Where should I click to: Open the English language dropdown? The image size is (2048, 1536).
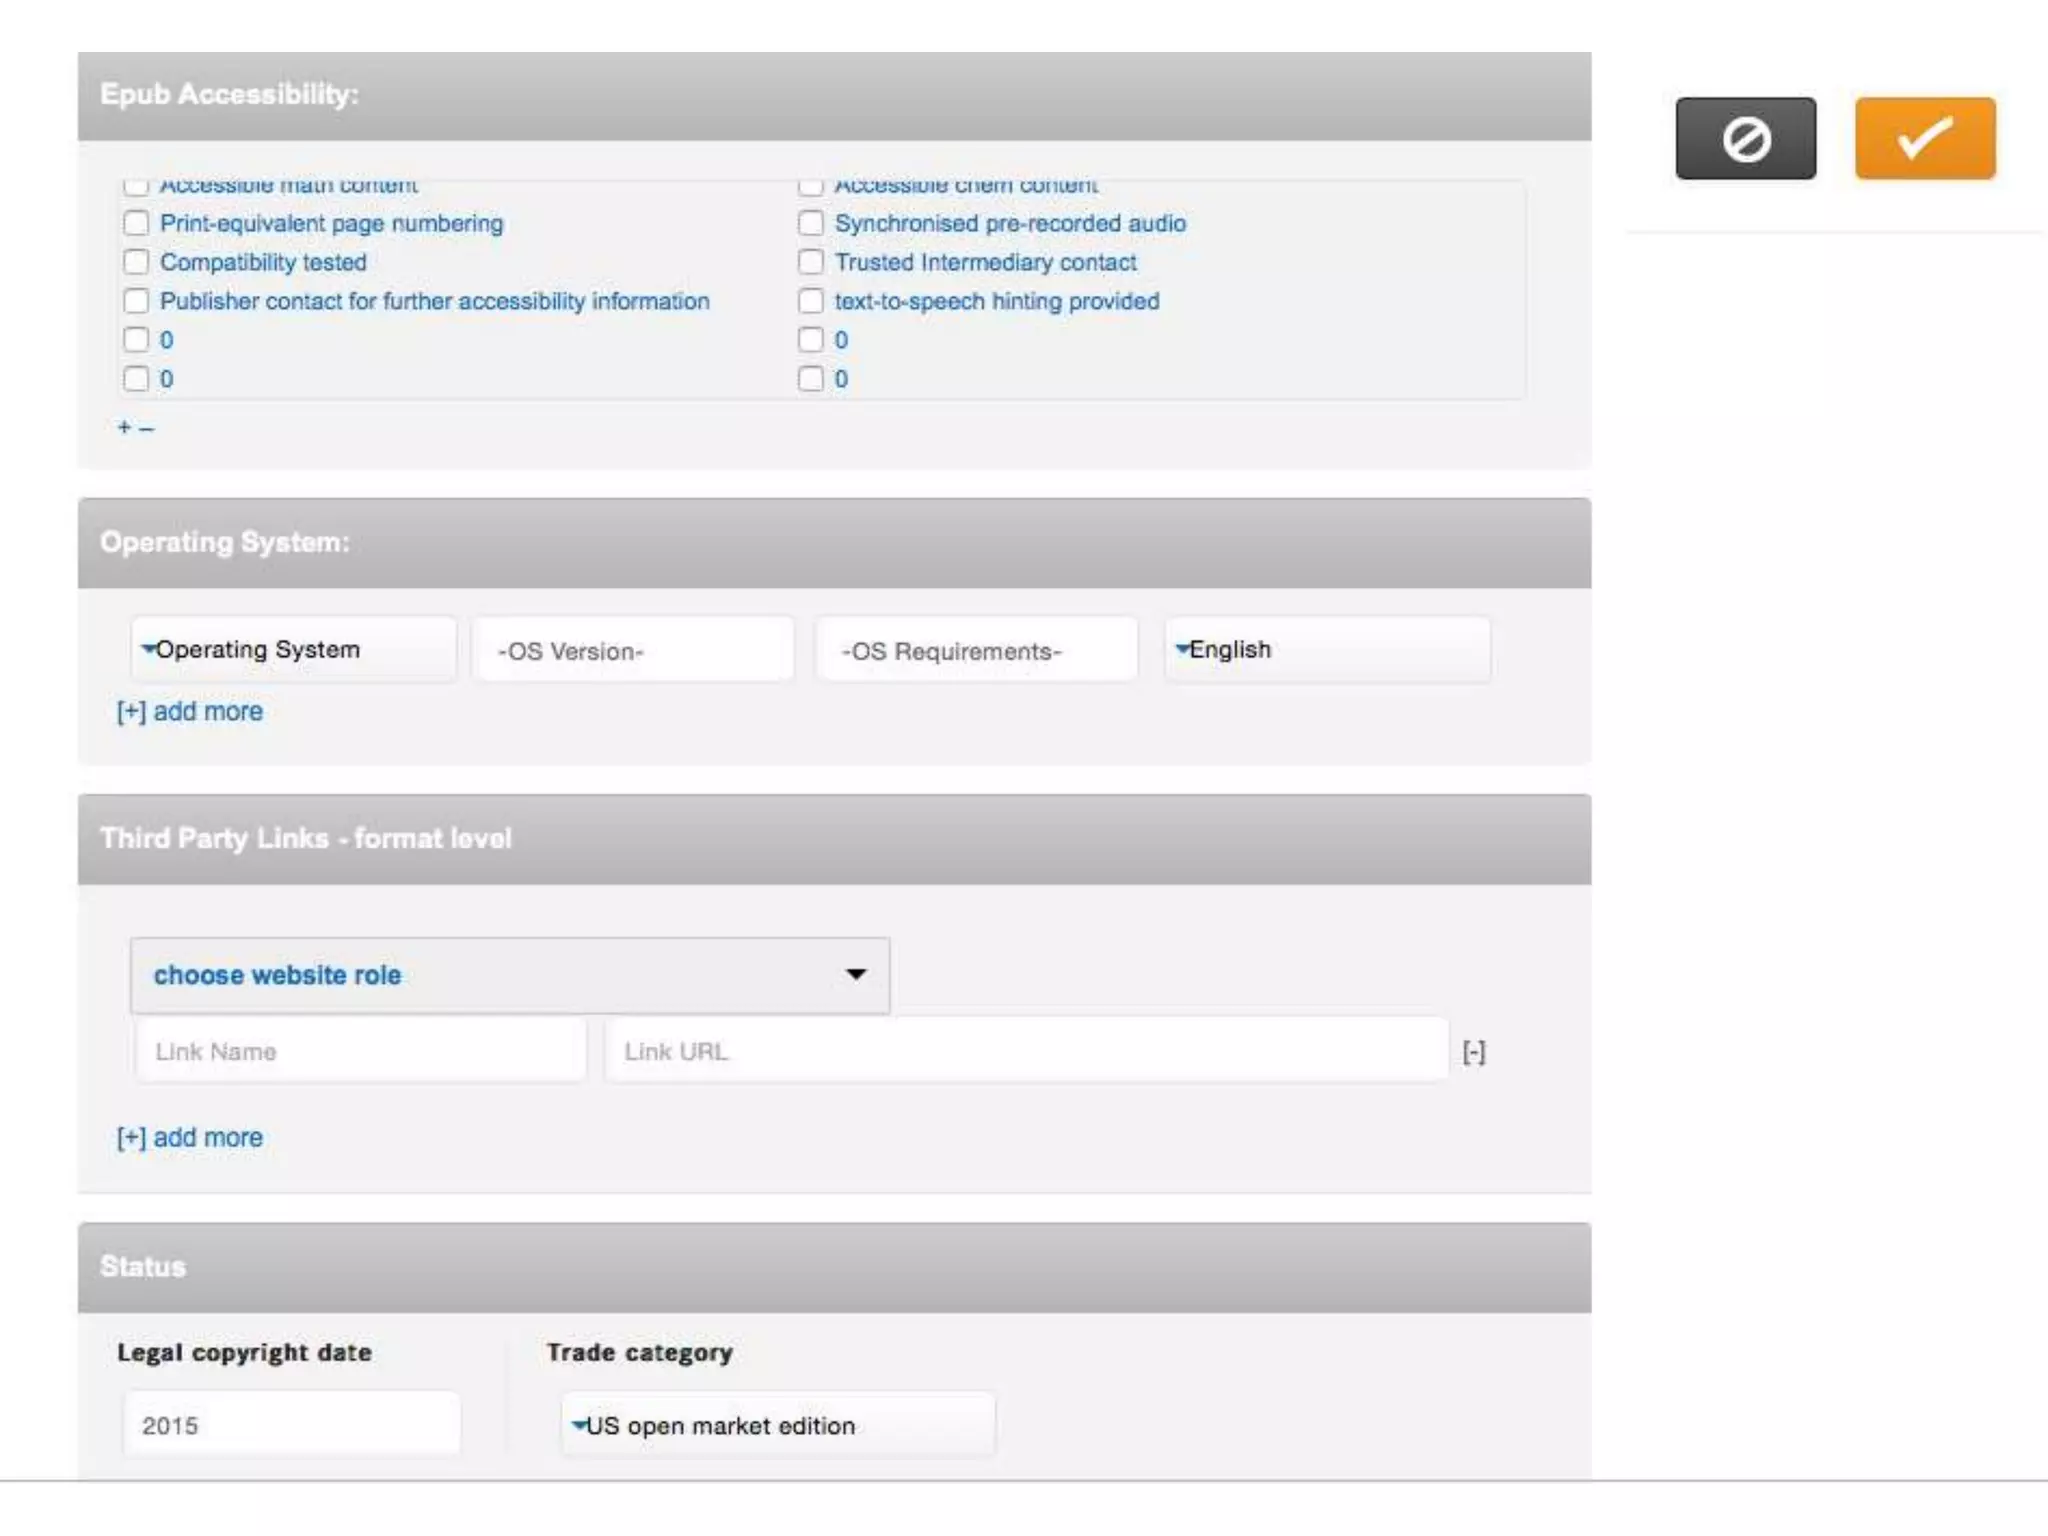(x=1327, y=650)
